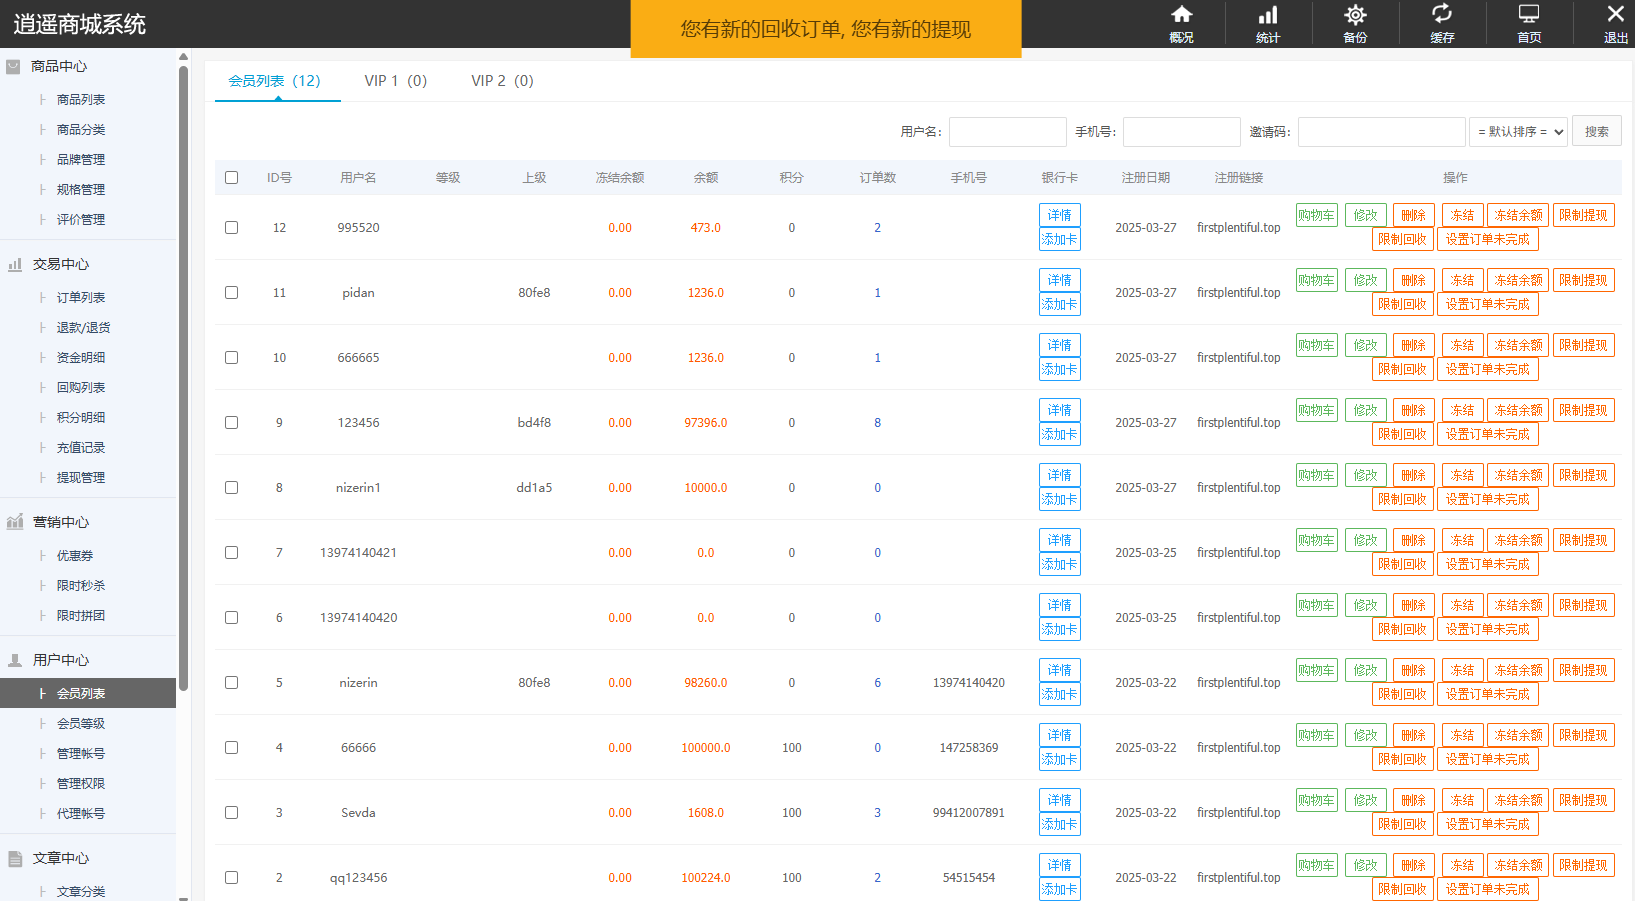
Task: Open the 首页 monitor icon
Action: (1528, 15)
